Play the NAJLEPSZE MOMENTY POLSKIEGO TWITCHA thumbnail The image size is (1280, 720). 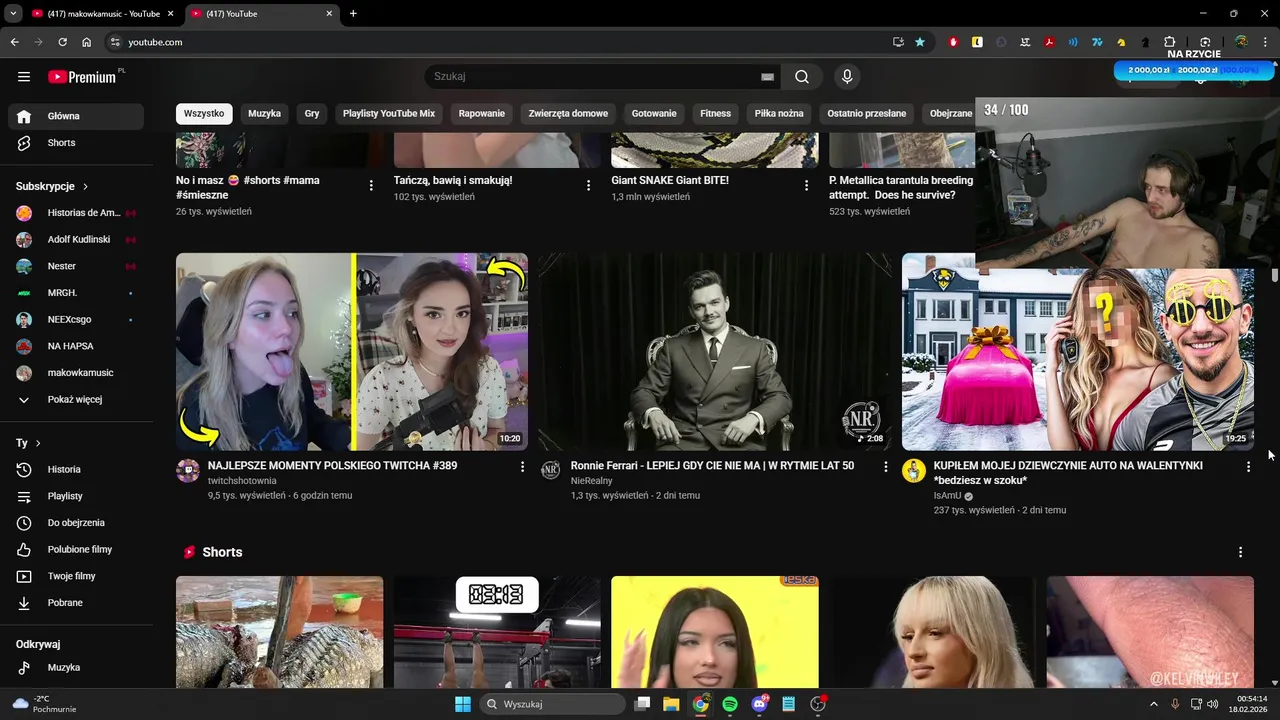click(x=352, y=352)
